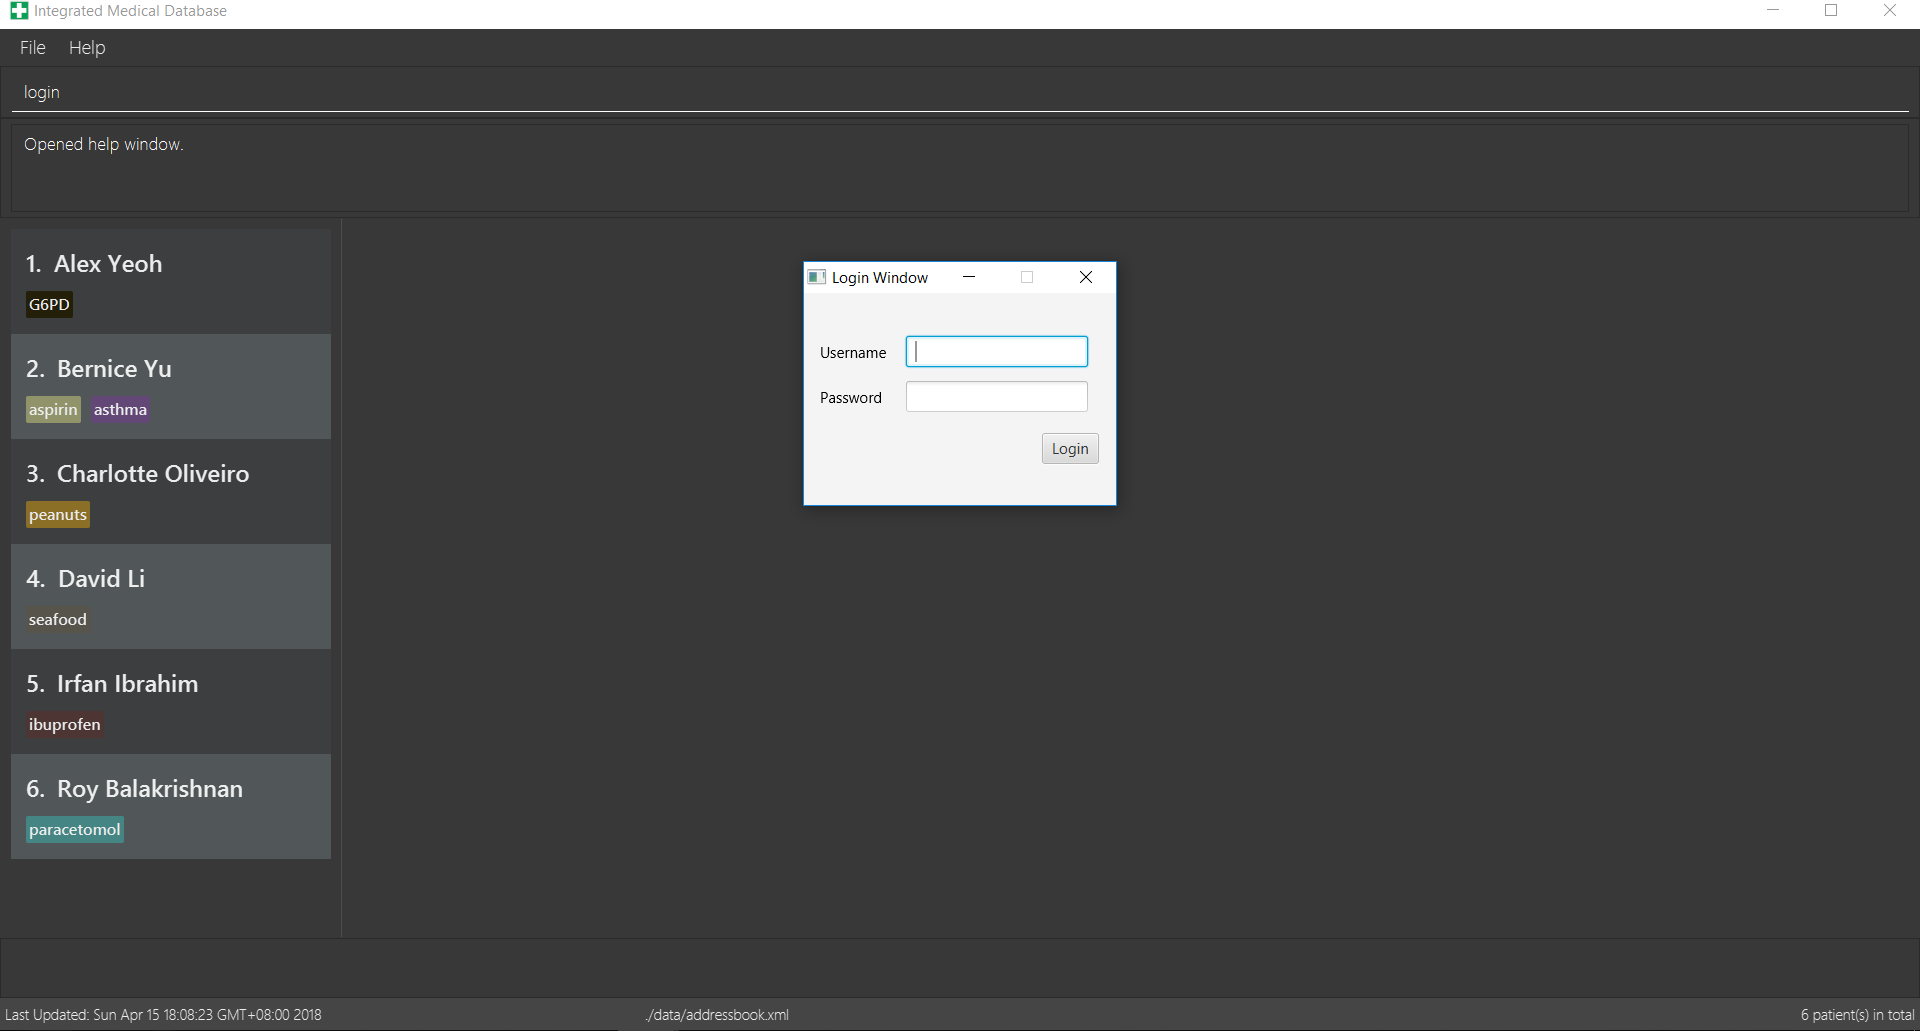Screen dimensions: 1920x1031
Task: Click the teal paracetomol tag
Action: point(75,830)
